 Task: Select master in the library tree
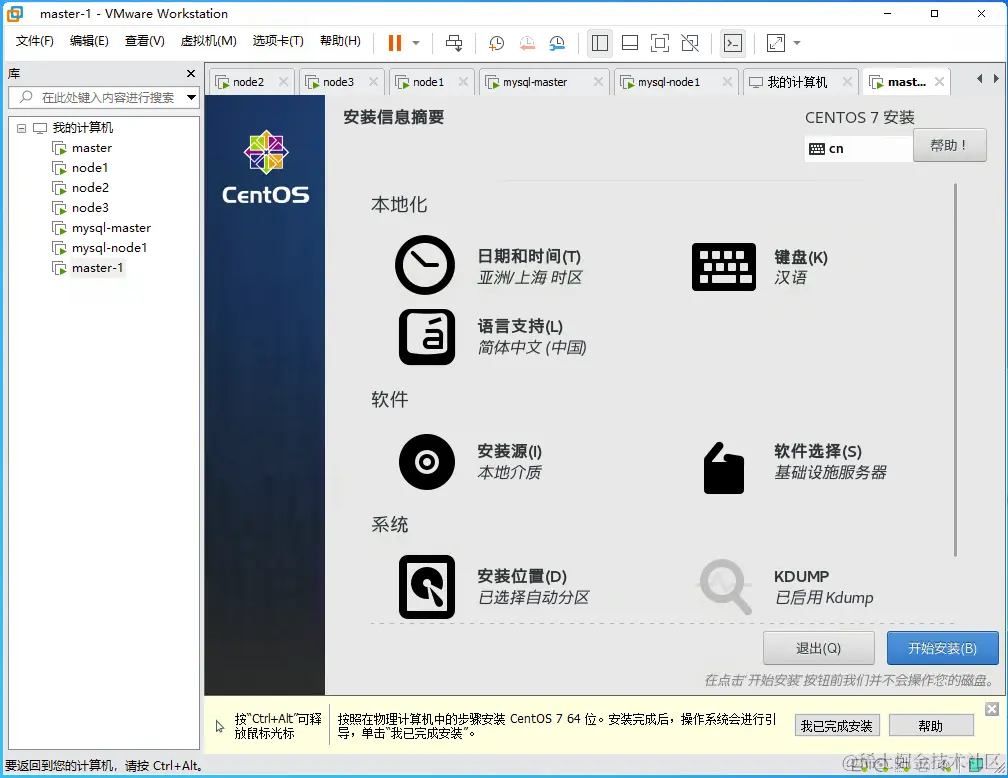[92, 148]
